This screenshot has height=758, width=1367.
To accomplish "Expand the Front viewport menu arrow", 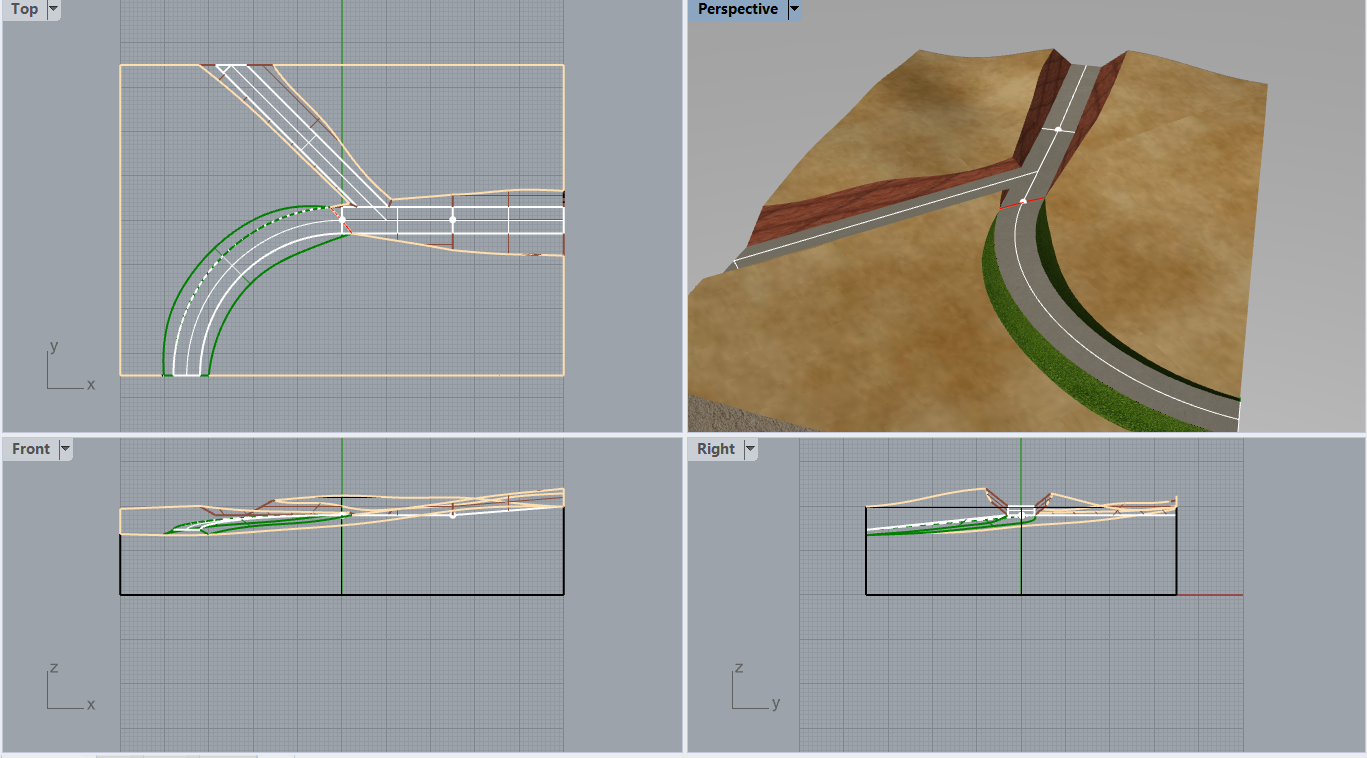I will pyautogui.click(x=65, y=450).
